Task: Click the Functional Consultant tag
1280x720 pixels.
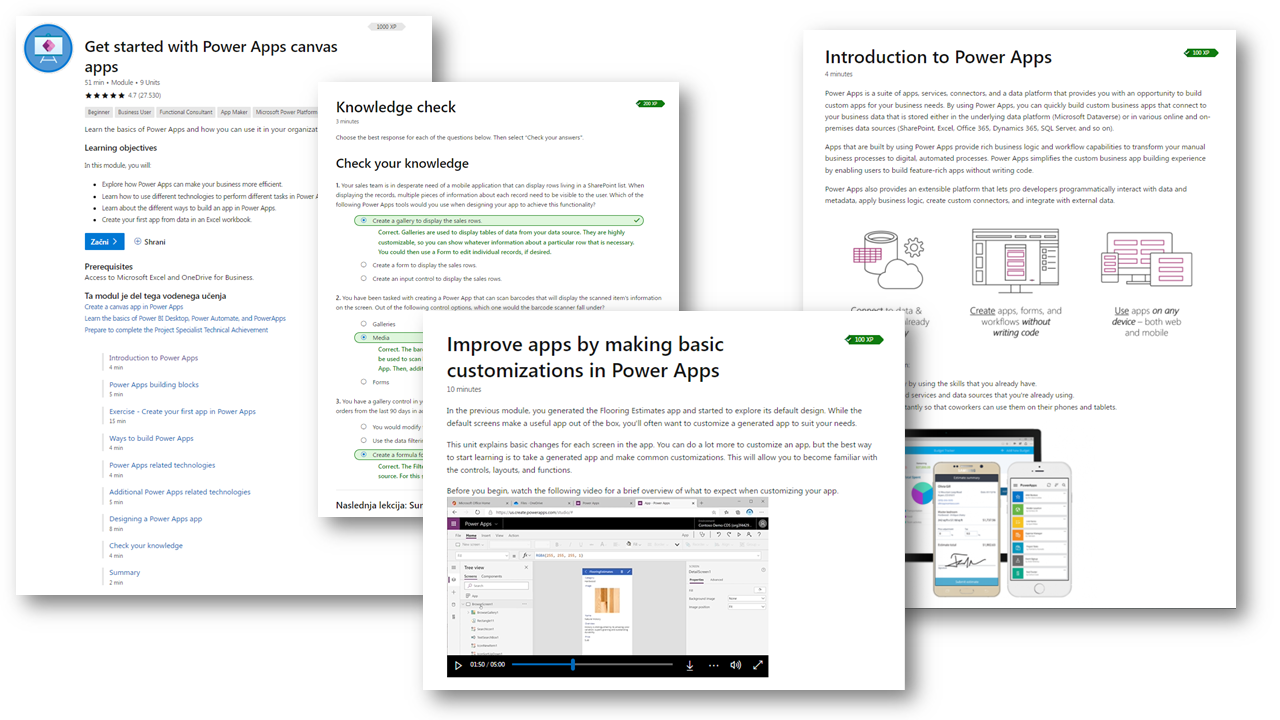Action: (186, 113)
